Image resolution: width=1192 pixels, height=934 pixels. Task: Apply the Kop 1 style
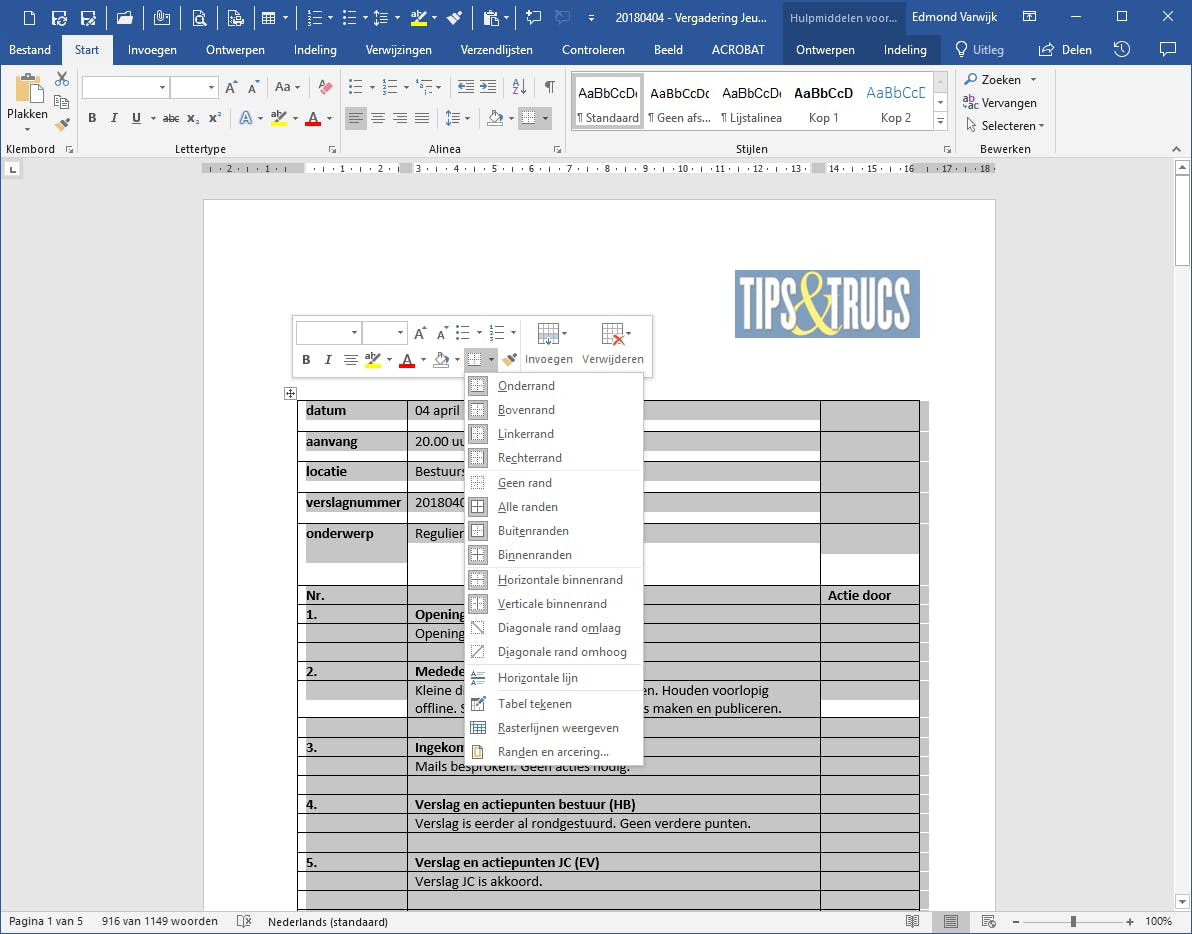point(823,101)
